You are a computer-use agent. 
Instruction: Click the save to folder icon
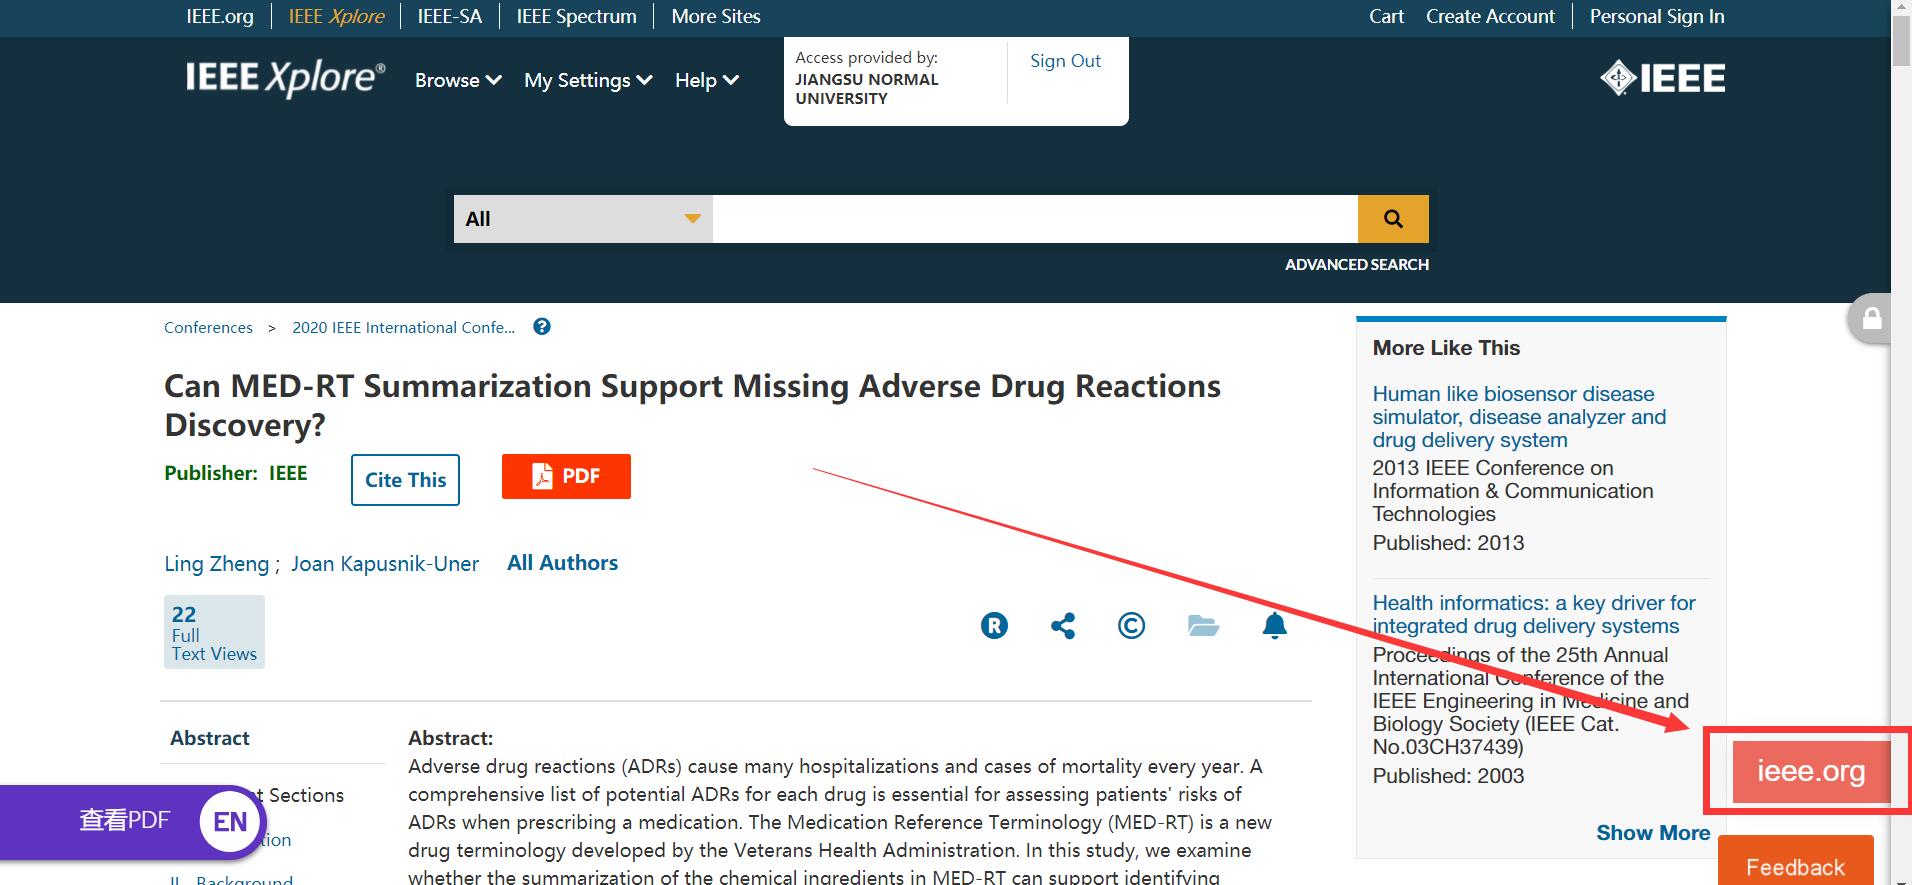[1202, 626]
